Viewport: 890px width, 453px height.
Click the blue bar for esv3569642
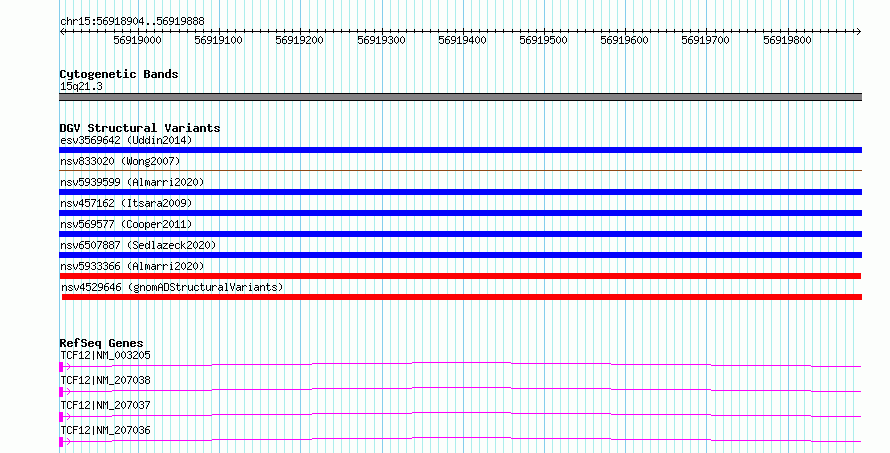click(x=460, y=150)
